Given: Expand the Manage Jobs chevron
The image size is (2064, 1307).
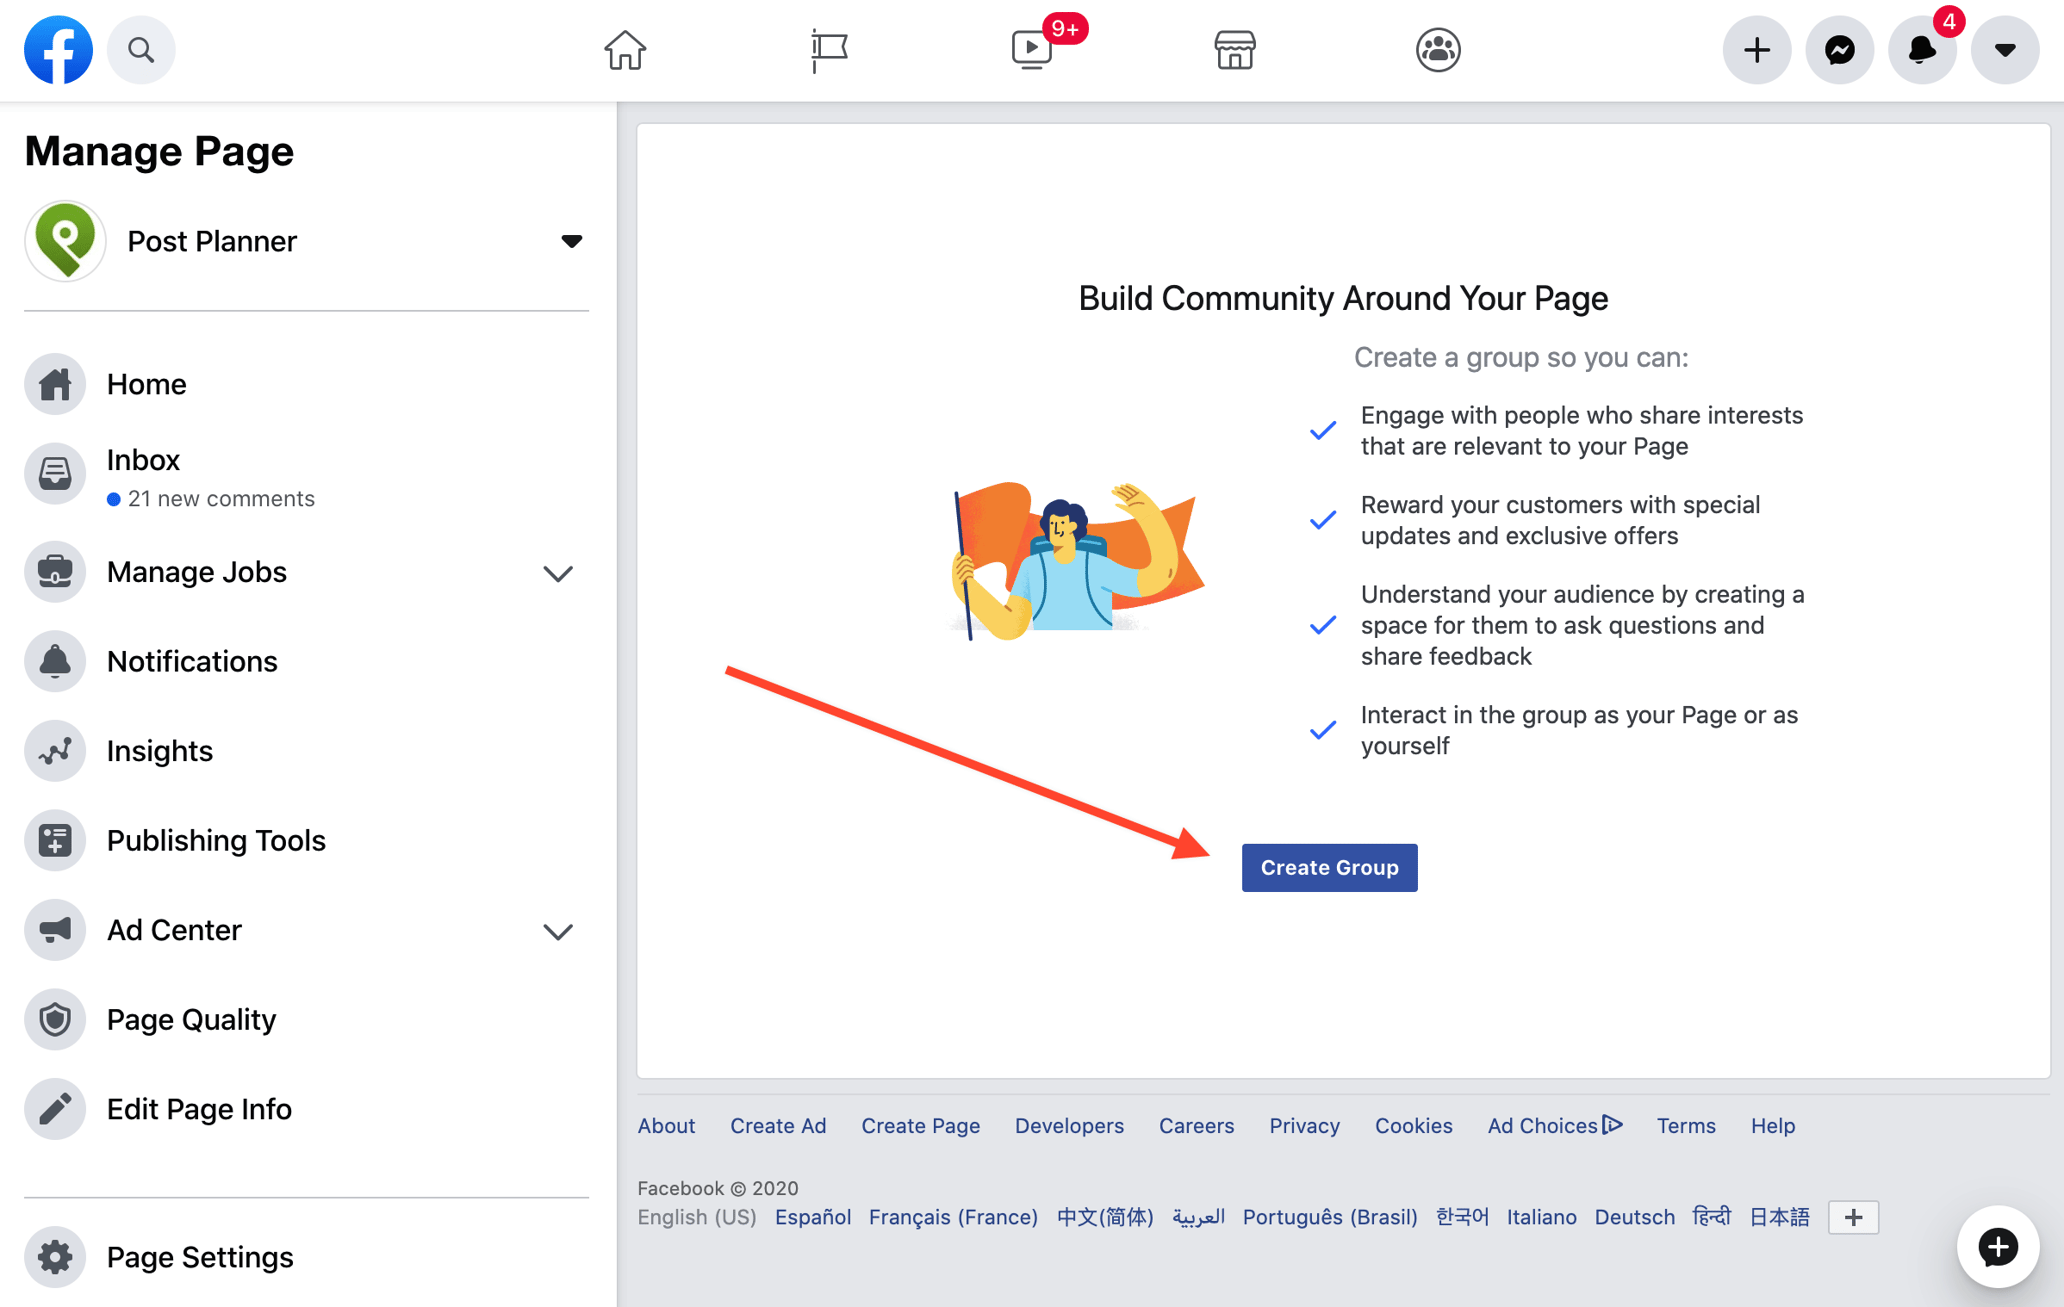Looking at the screenshot, I should point(558,573).
